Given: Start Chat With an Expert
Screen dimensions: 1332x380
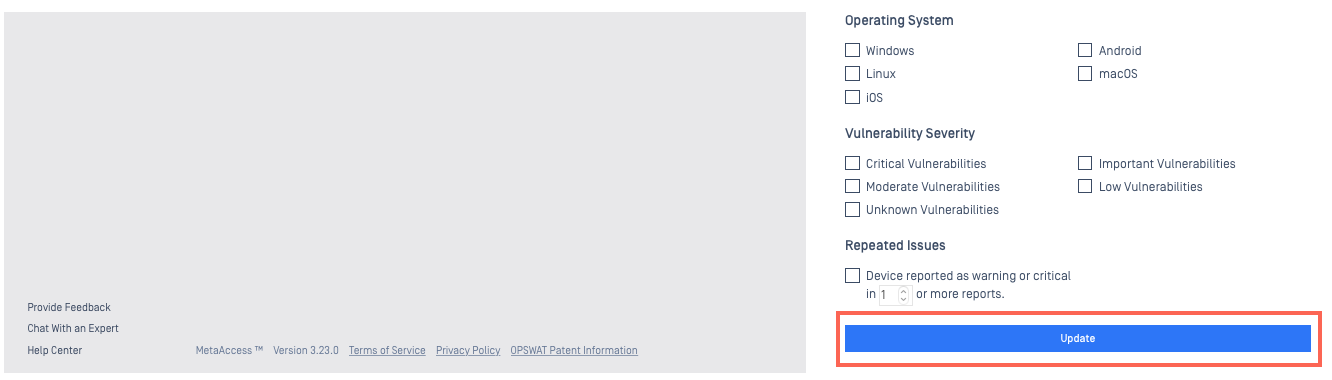Looking at the screenshot, I should 73,328.
